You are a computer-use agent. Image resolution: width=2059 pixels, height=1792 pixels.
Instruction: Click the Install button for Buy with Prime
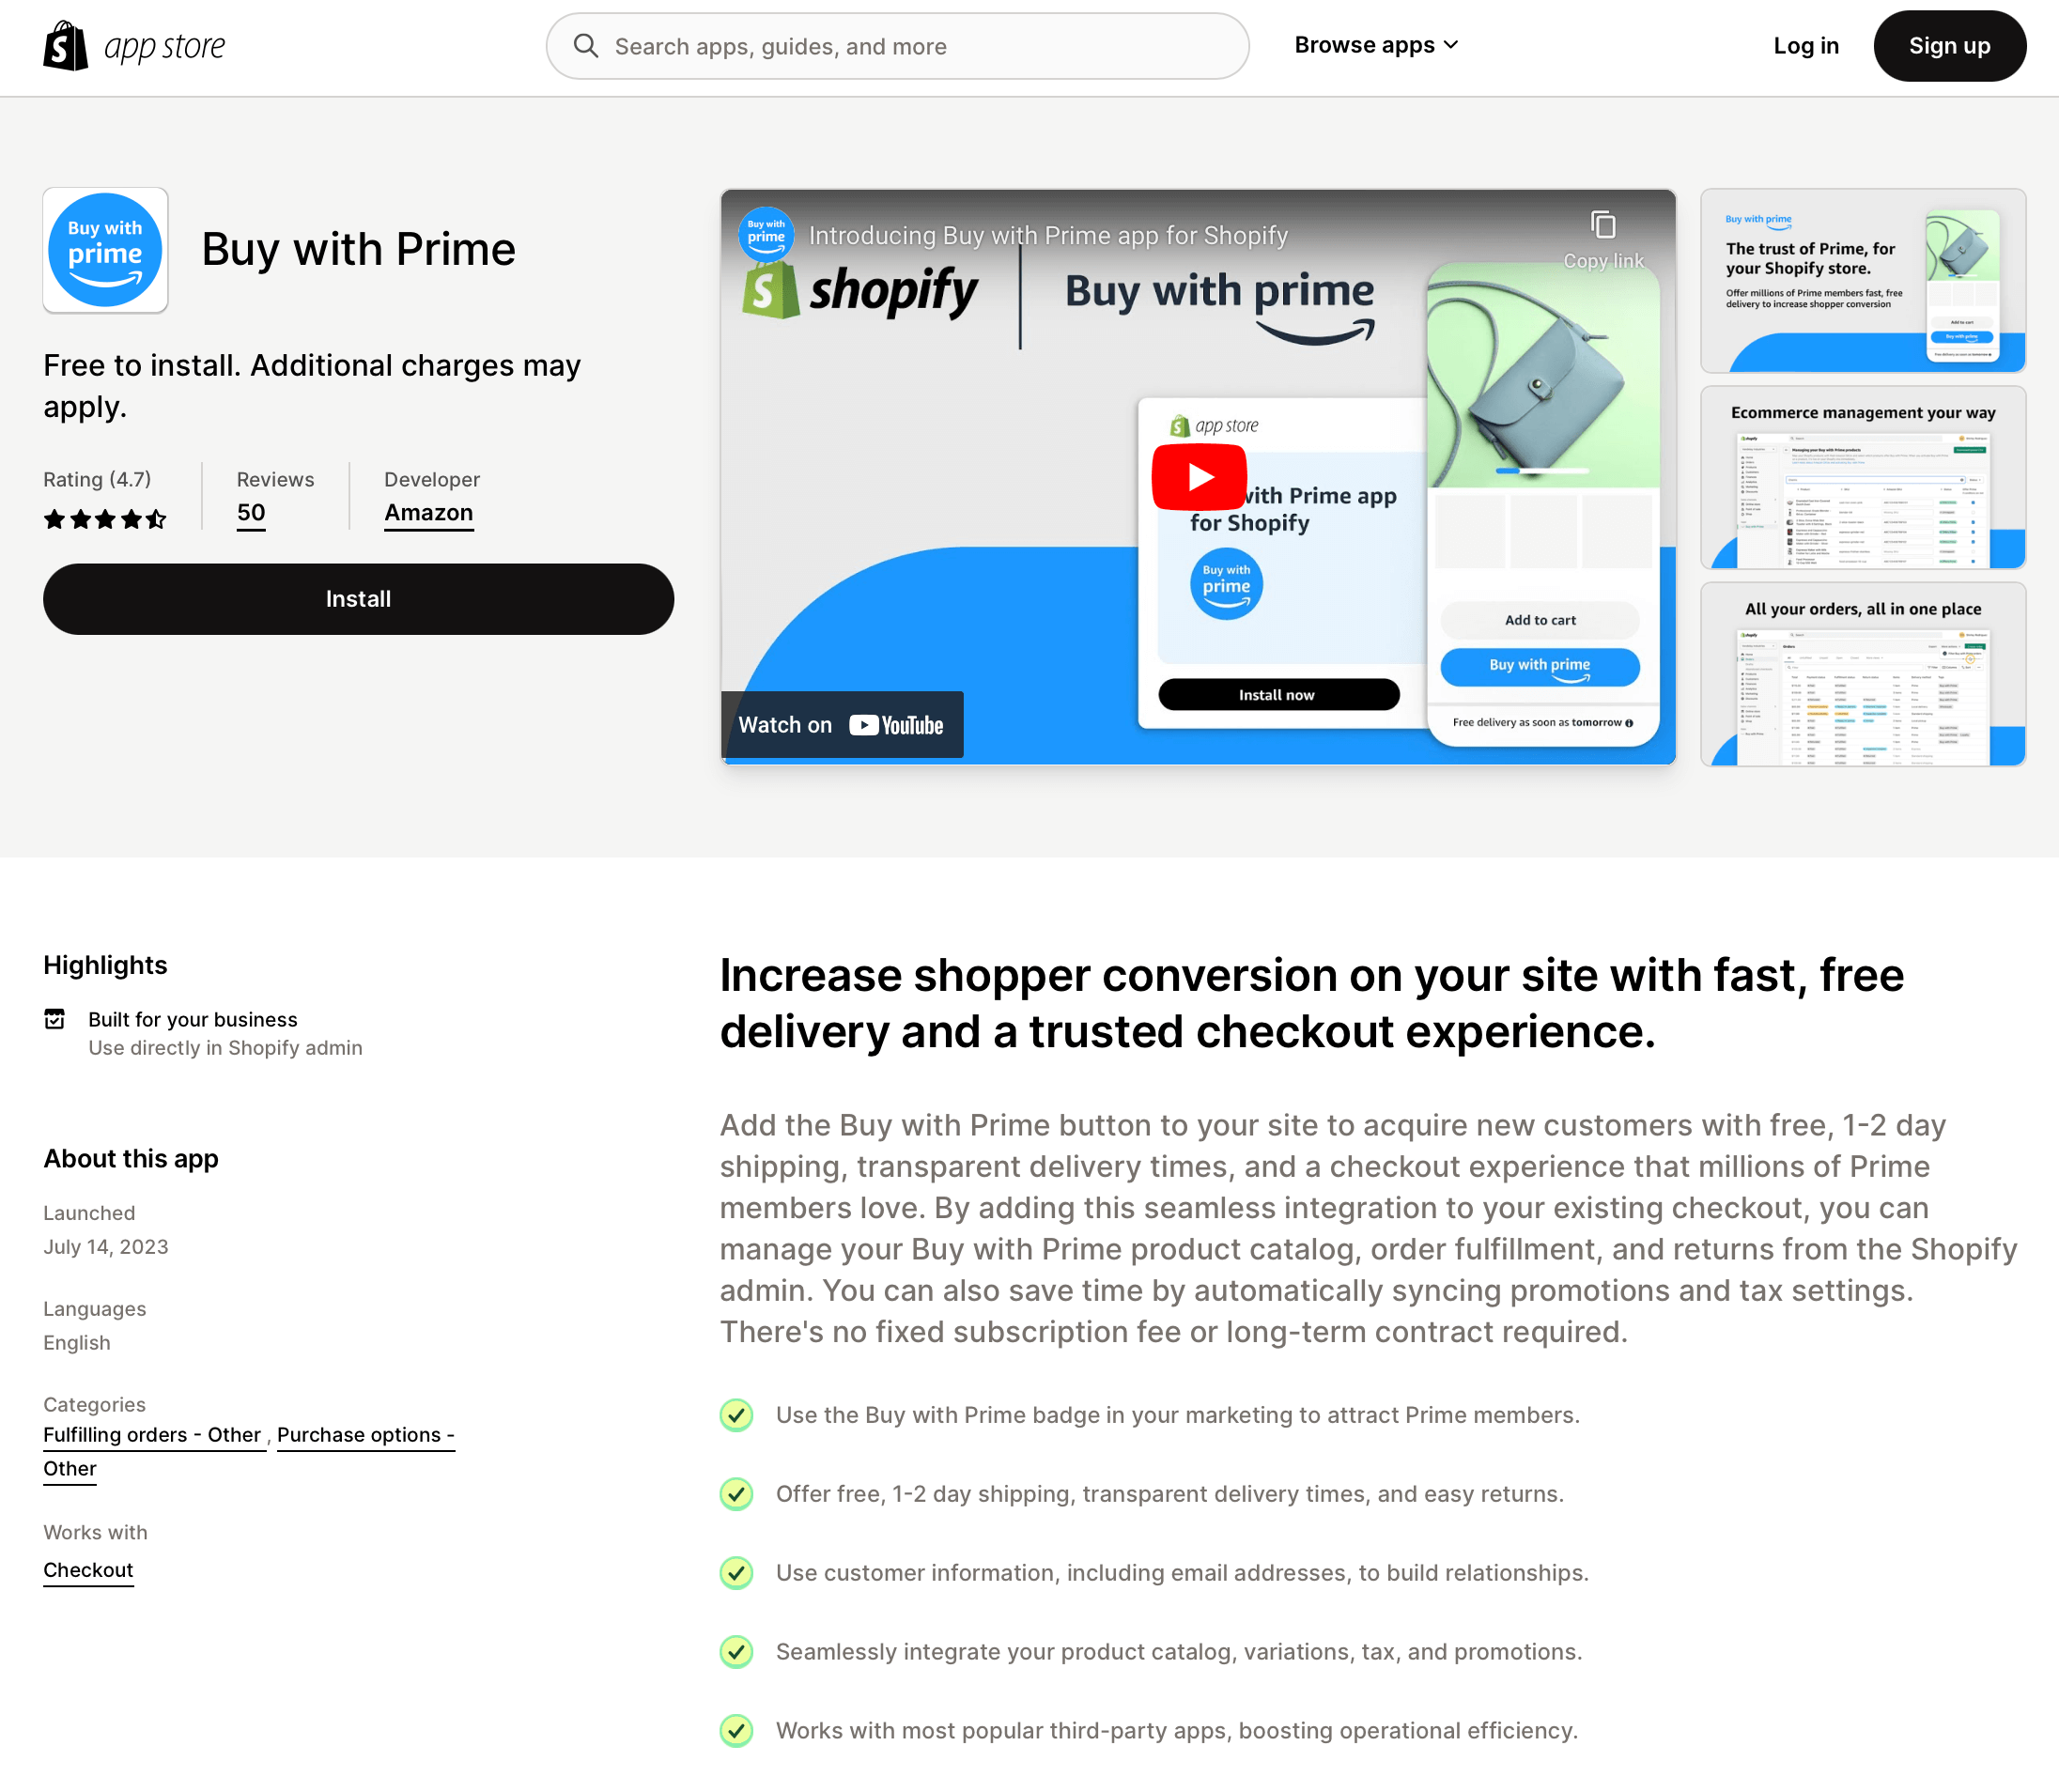[359, 598]
